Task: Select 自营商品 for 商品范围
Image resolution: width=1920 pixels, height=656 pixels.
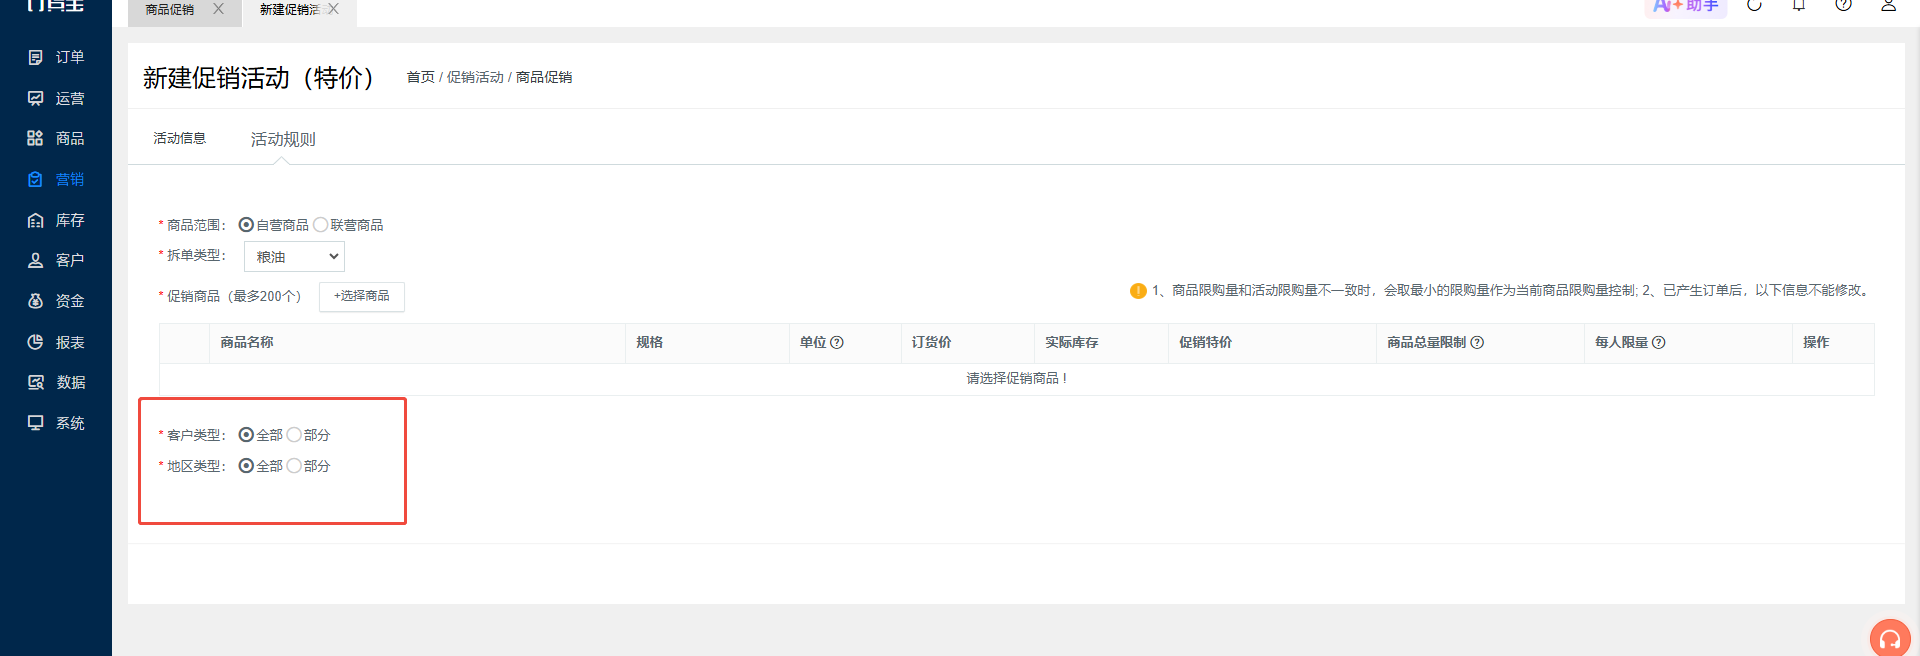Action: 246,225
